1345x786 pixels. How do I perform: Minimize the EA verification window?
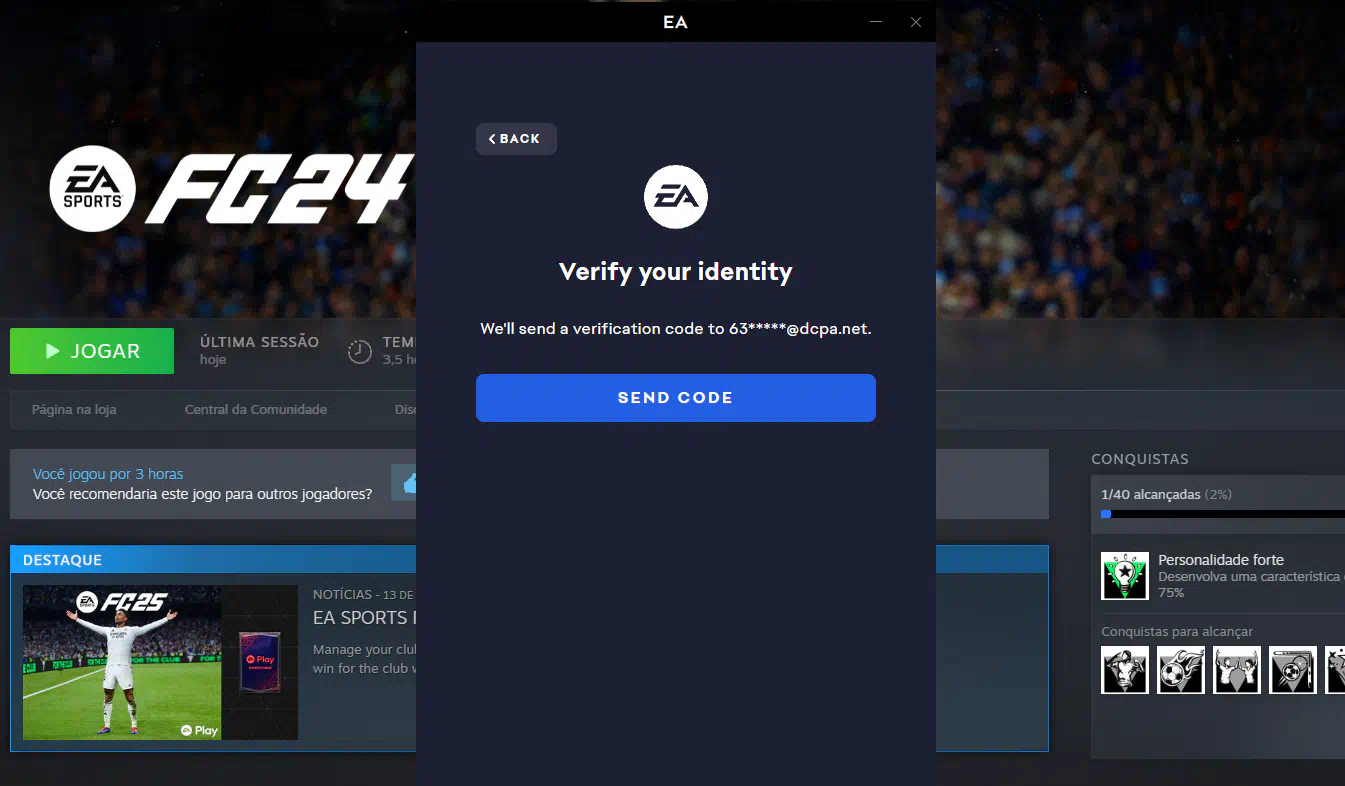pyautogui.click(x=876, y=22)
